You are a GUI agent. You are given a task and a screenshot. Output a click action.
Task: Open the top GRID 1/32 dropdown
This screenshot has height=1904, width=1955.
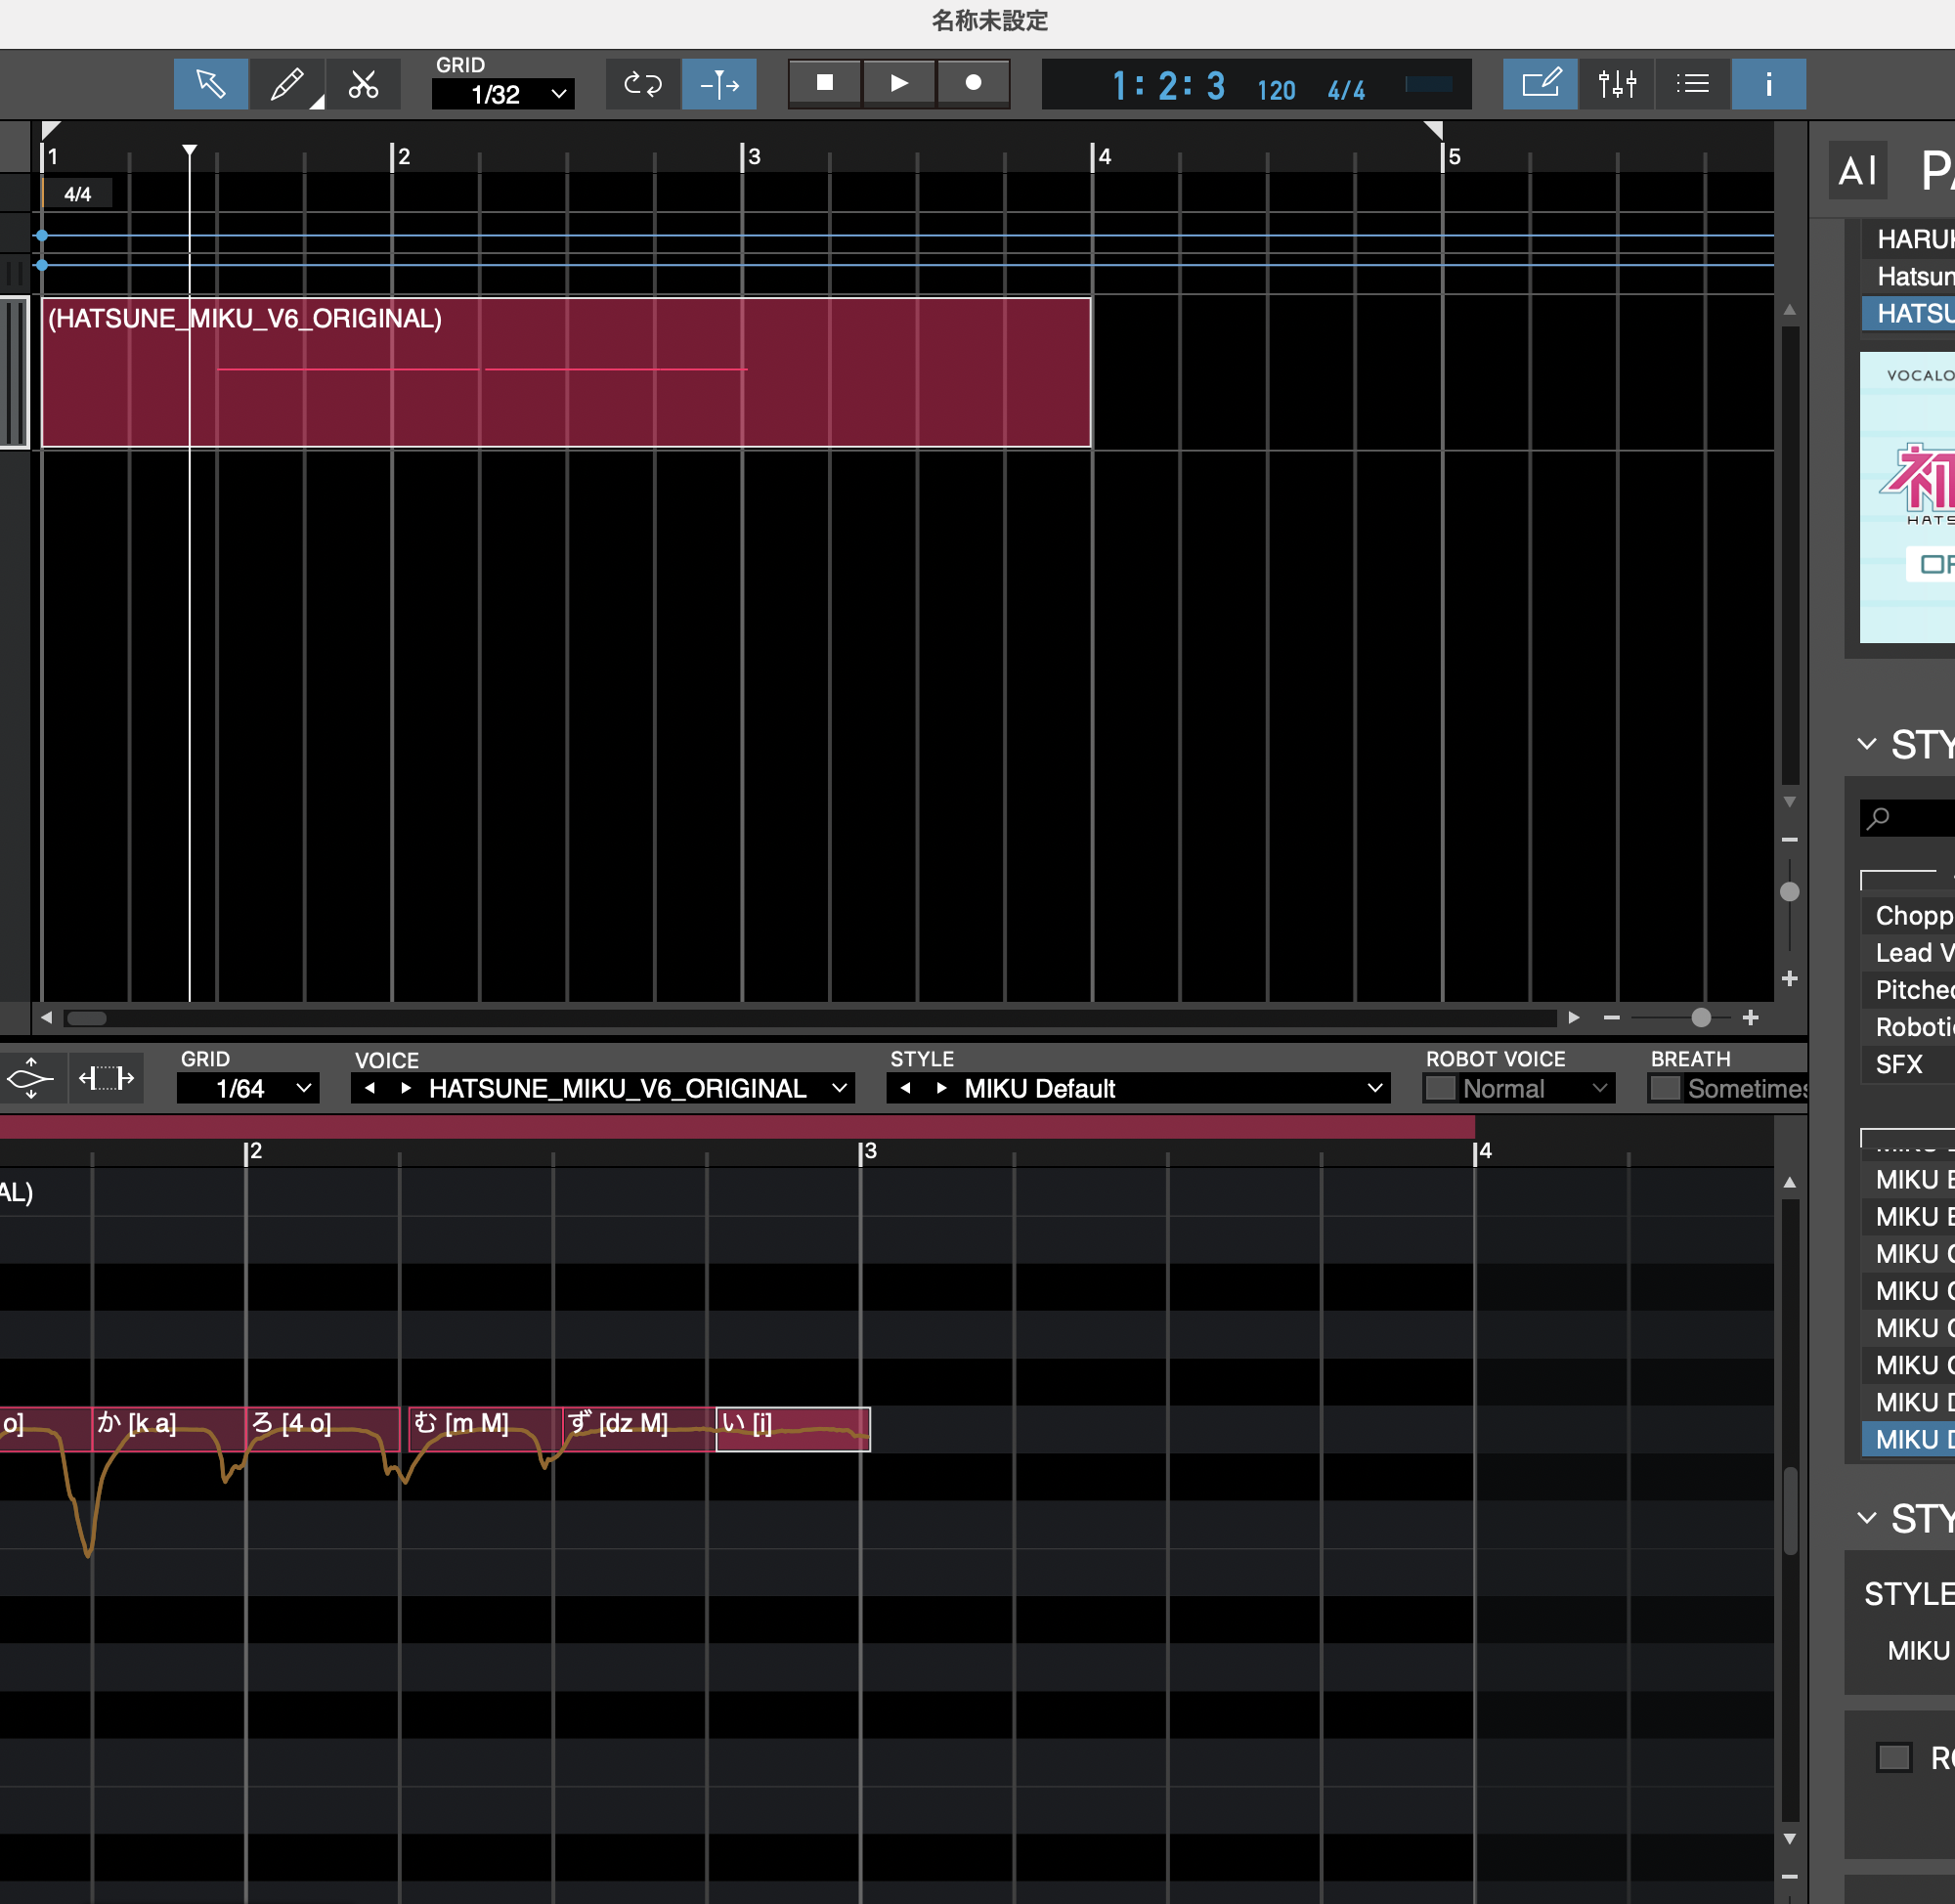coord(503,94)
